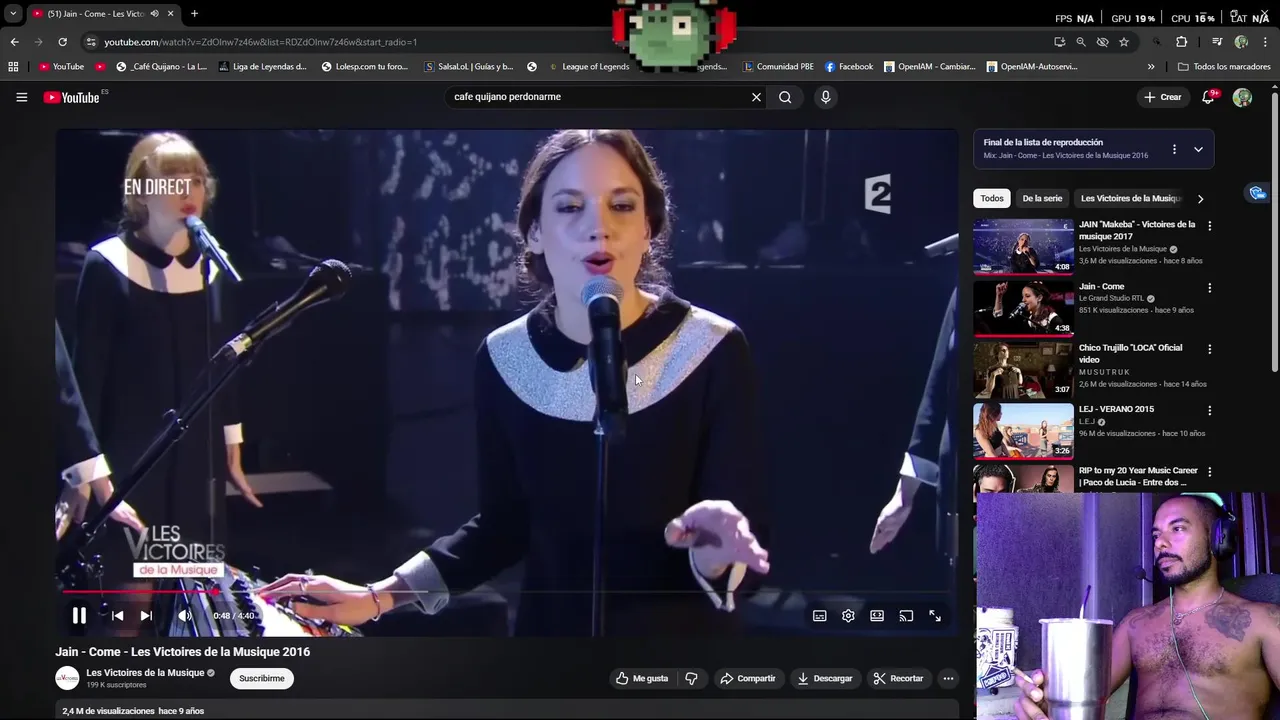Viewport: 1280px width, 720px height.
Task: Mute the tab audio icon
Action: click(x=154, y=13)
